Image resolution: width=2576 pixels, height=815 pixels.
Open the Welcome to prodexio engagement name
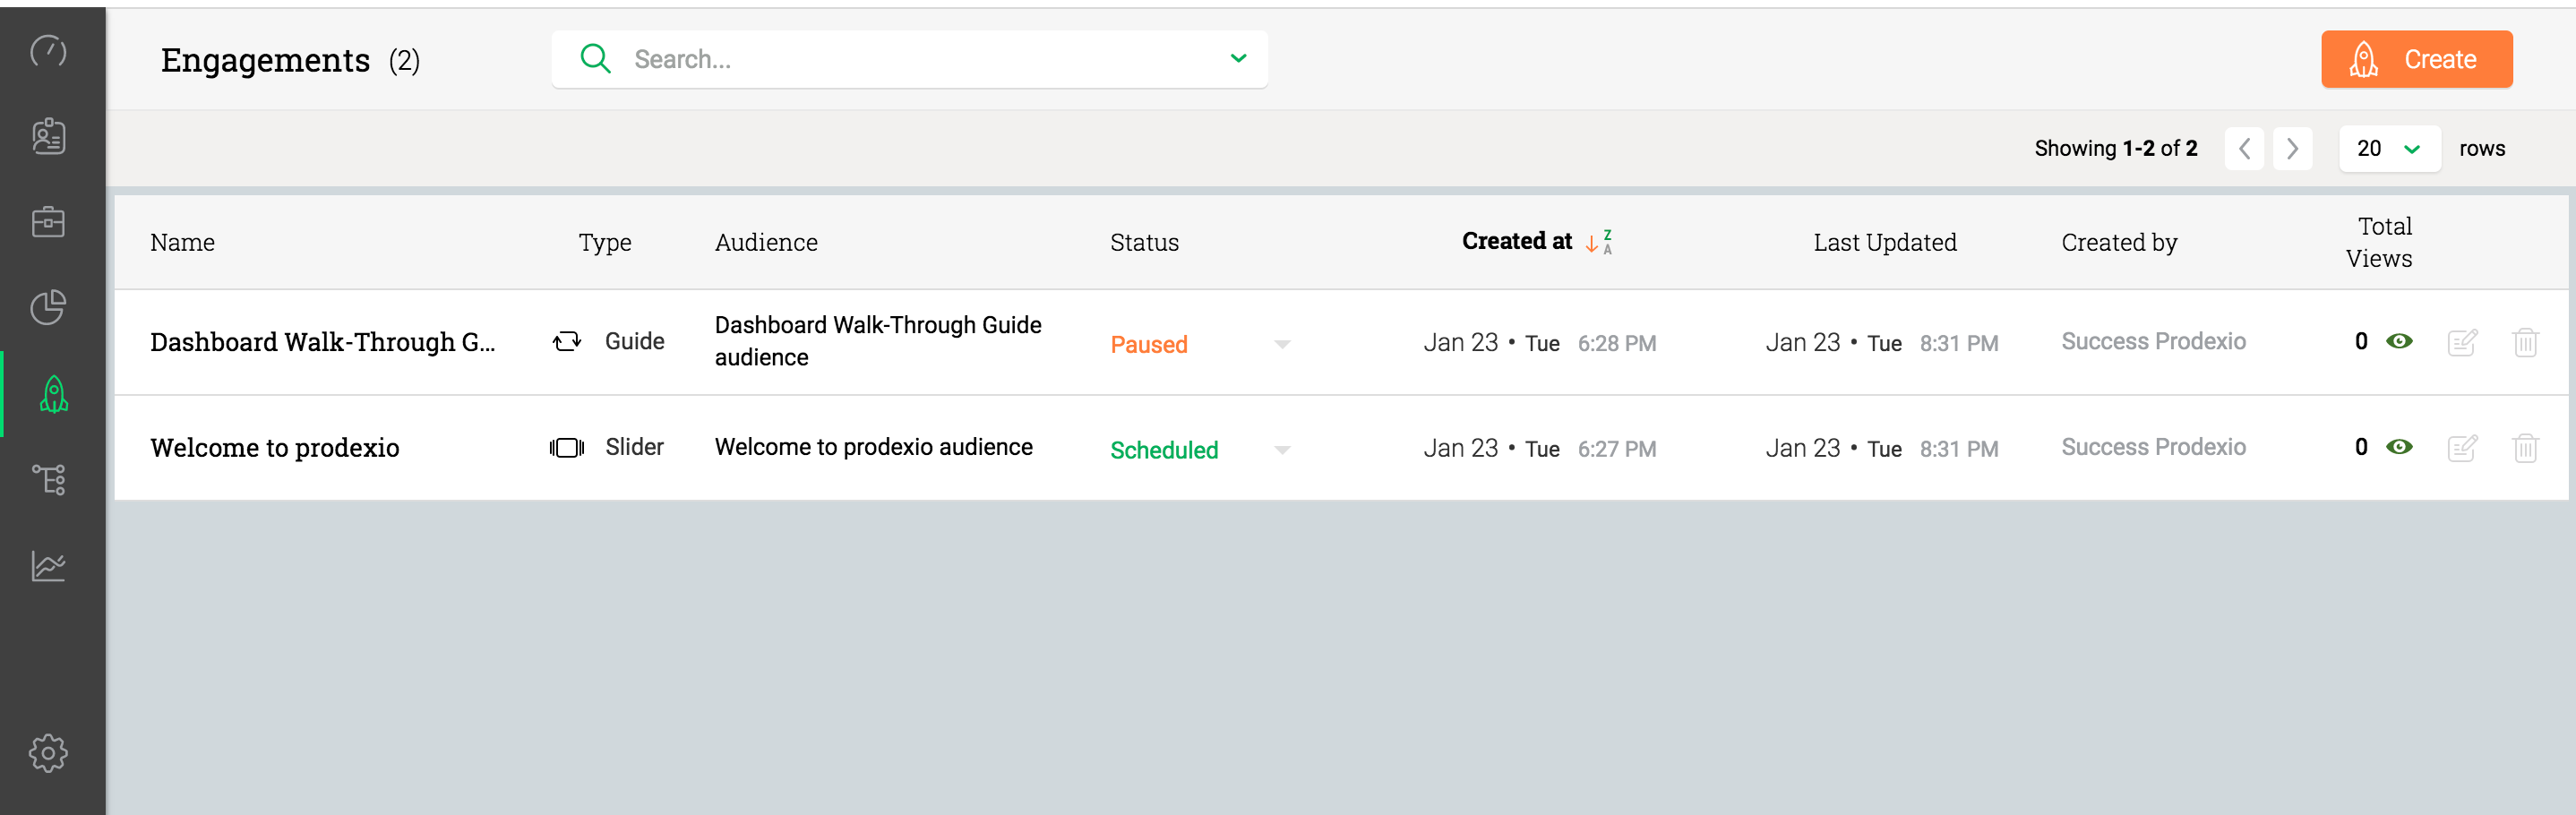(274, 447)
